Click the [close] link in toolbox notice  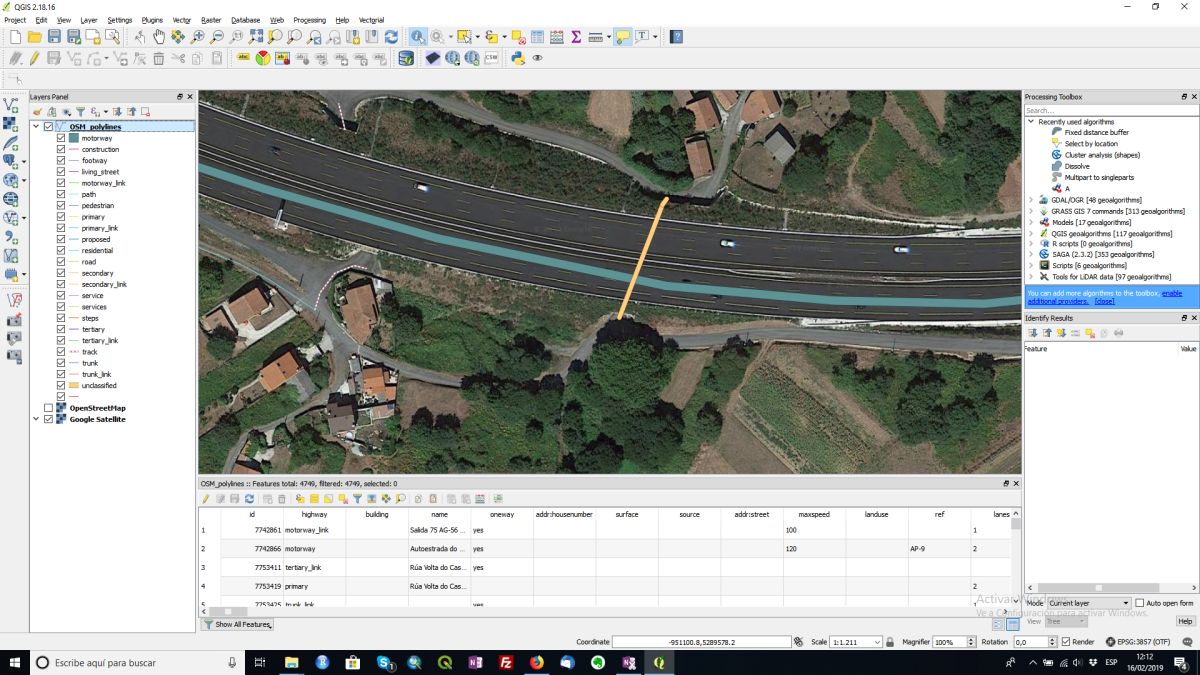point(1104,301)
